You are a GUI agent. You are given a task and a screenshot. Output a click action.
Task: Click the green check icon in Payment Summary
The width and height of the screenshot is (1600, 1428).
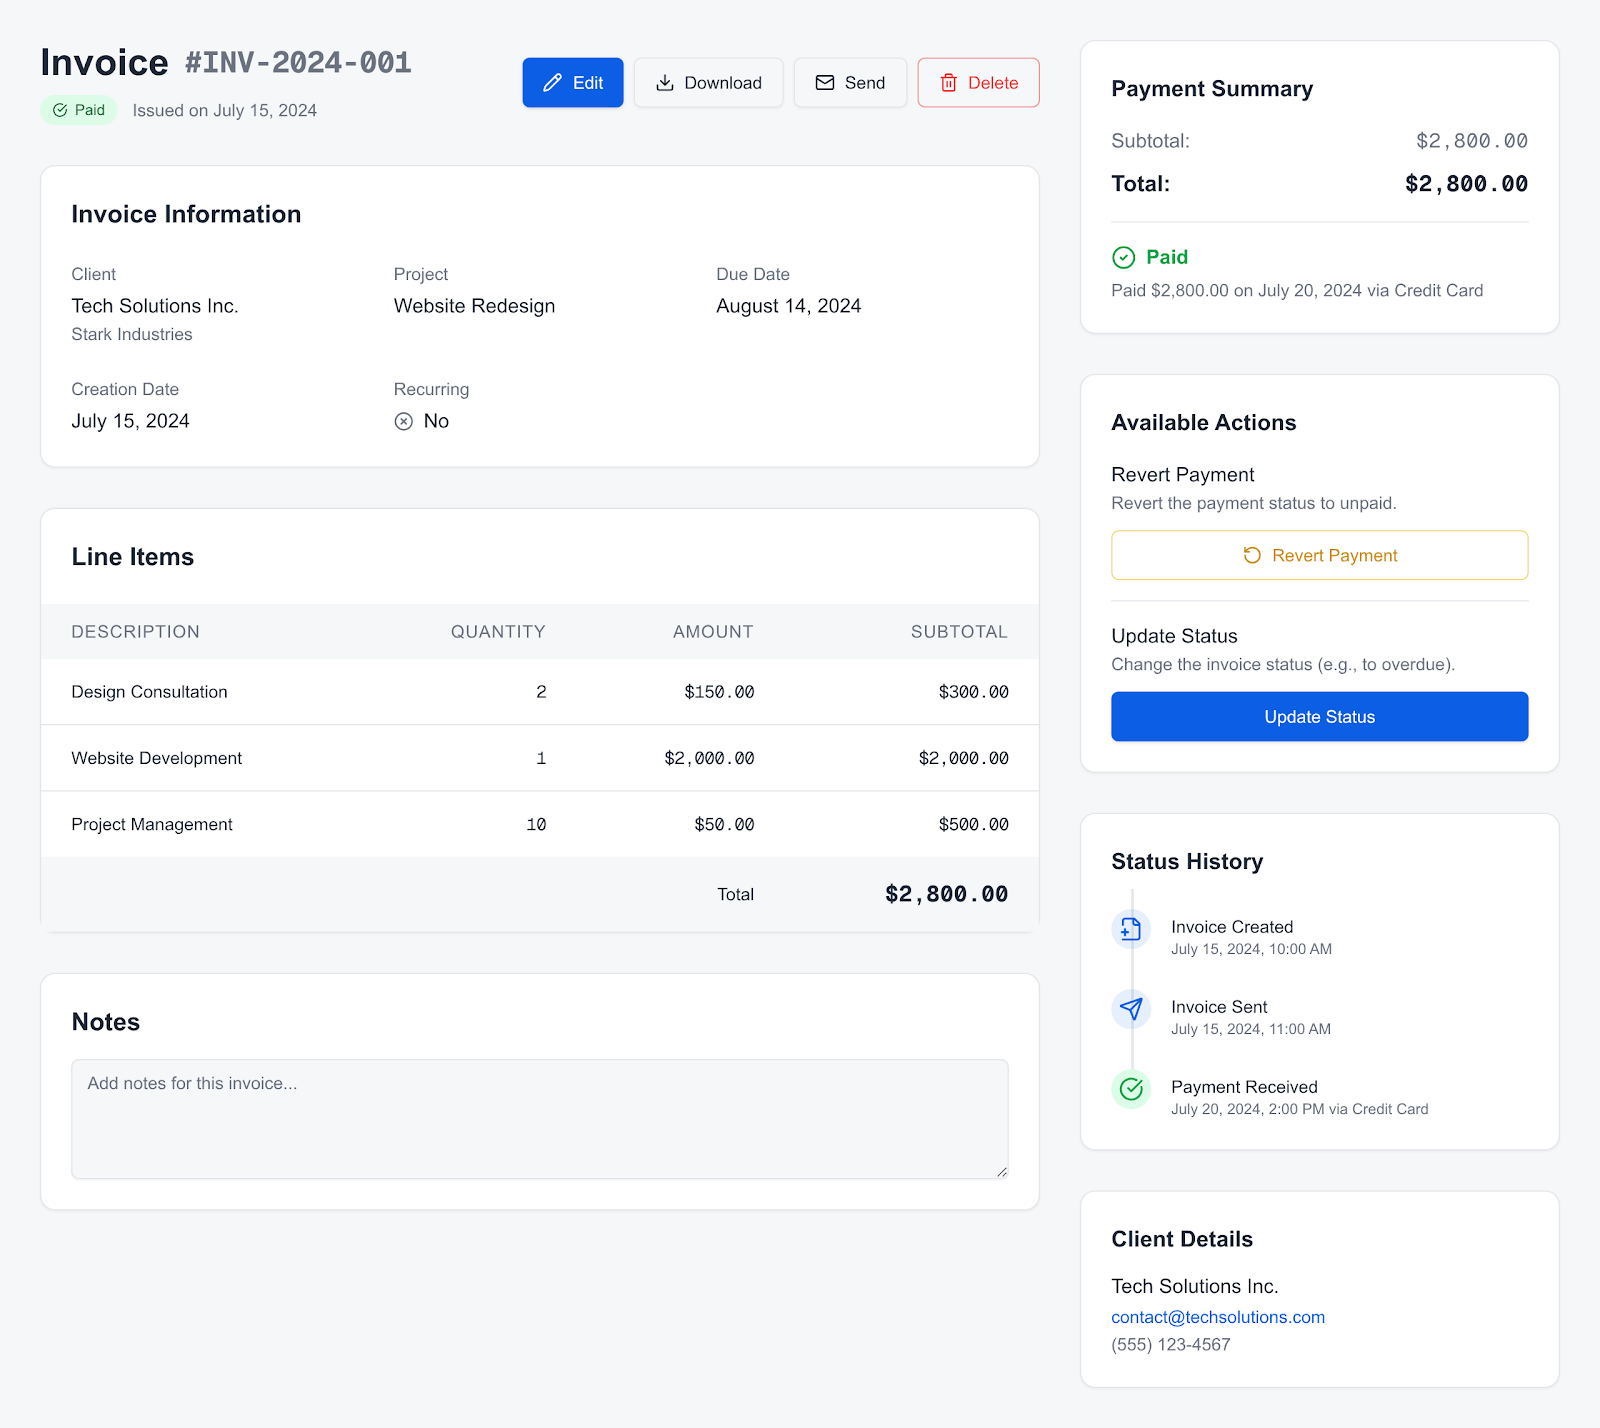[1123, 257]
